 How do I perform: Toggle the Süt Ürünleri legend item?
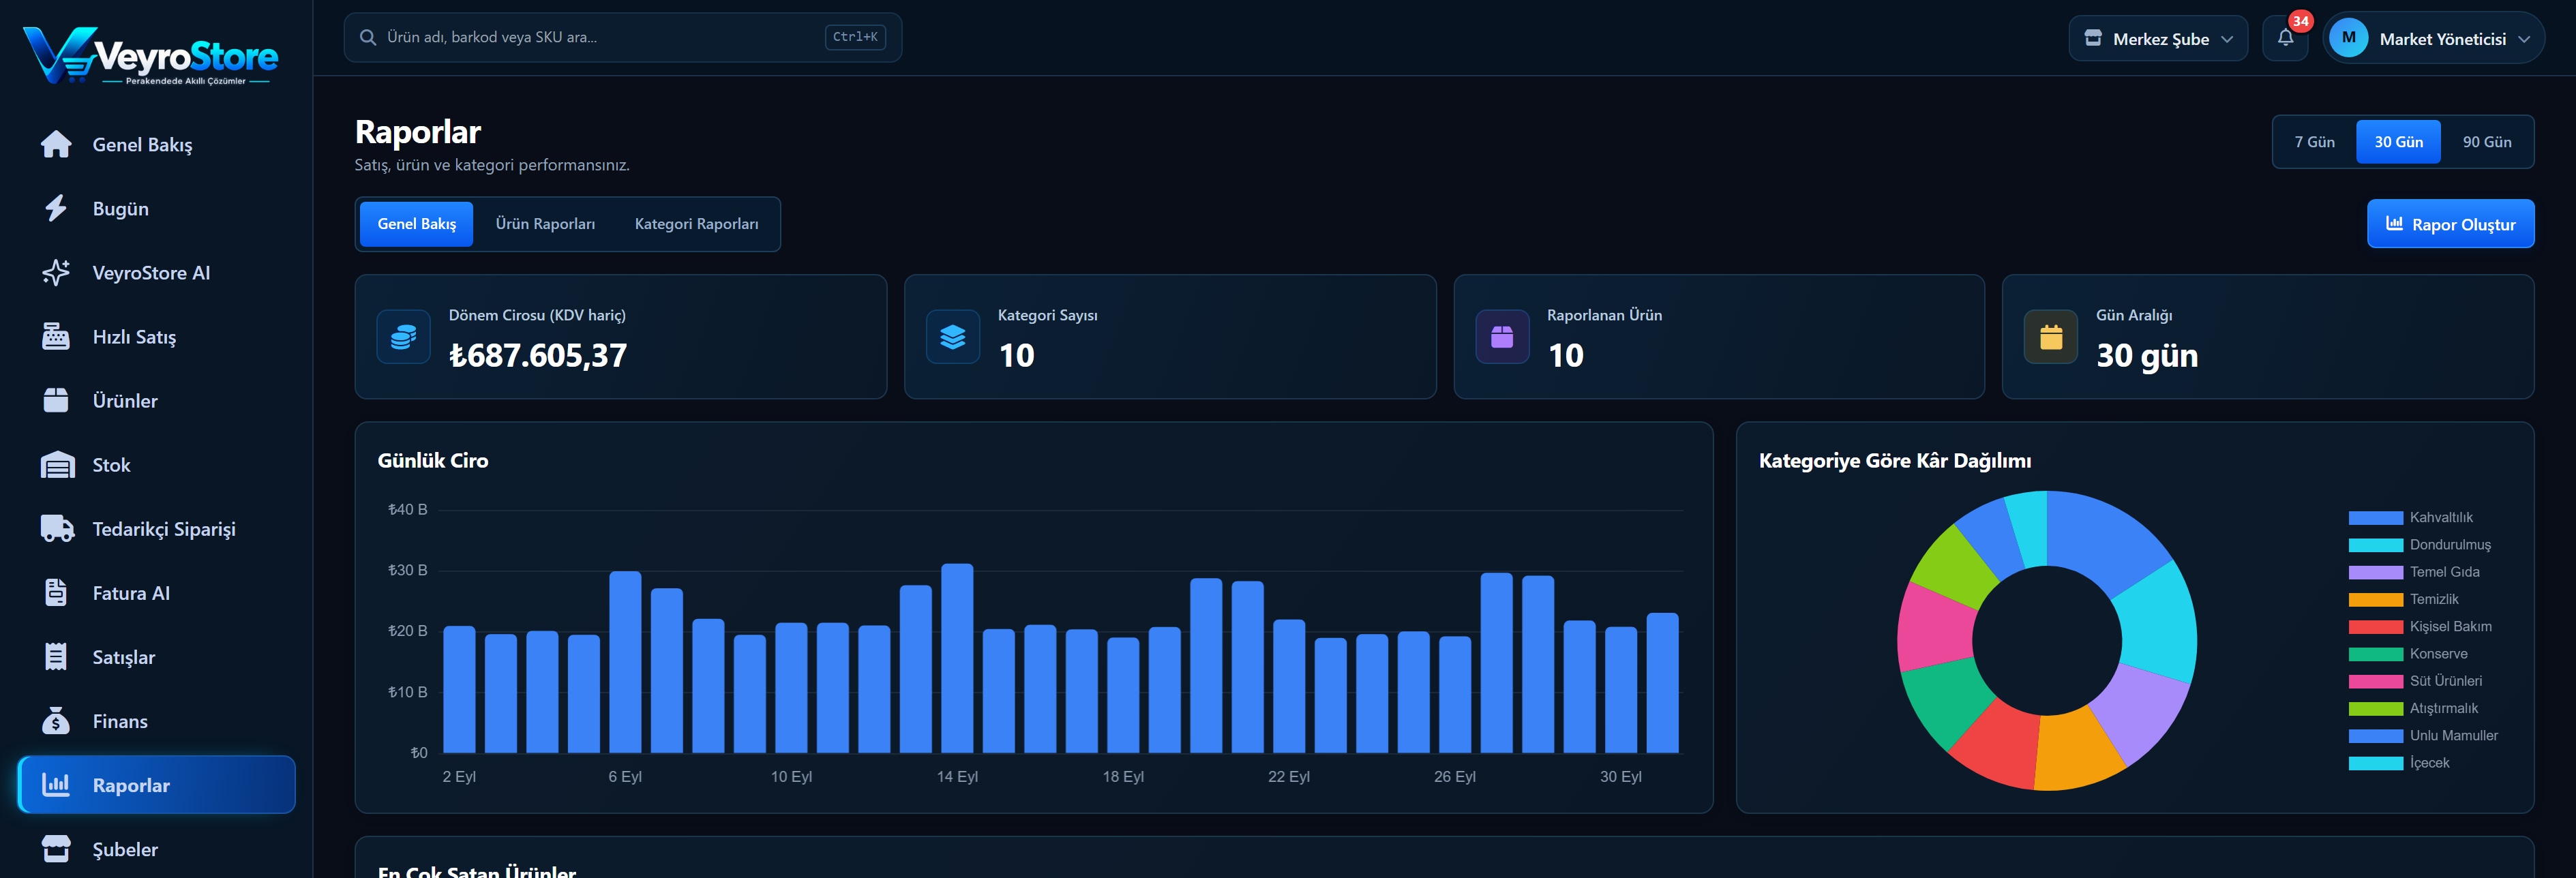pos(2415,681)
